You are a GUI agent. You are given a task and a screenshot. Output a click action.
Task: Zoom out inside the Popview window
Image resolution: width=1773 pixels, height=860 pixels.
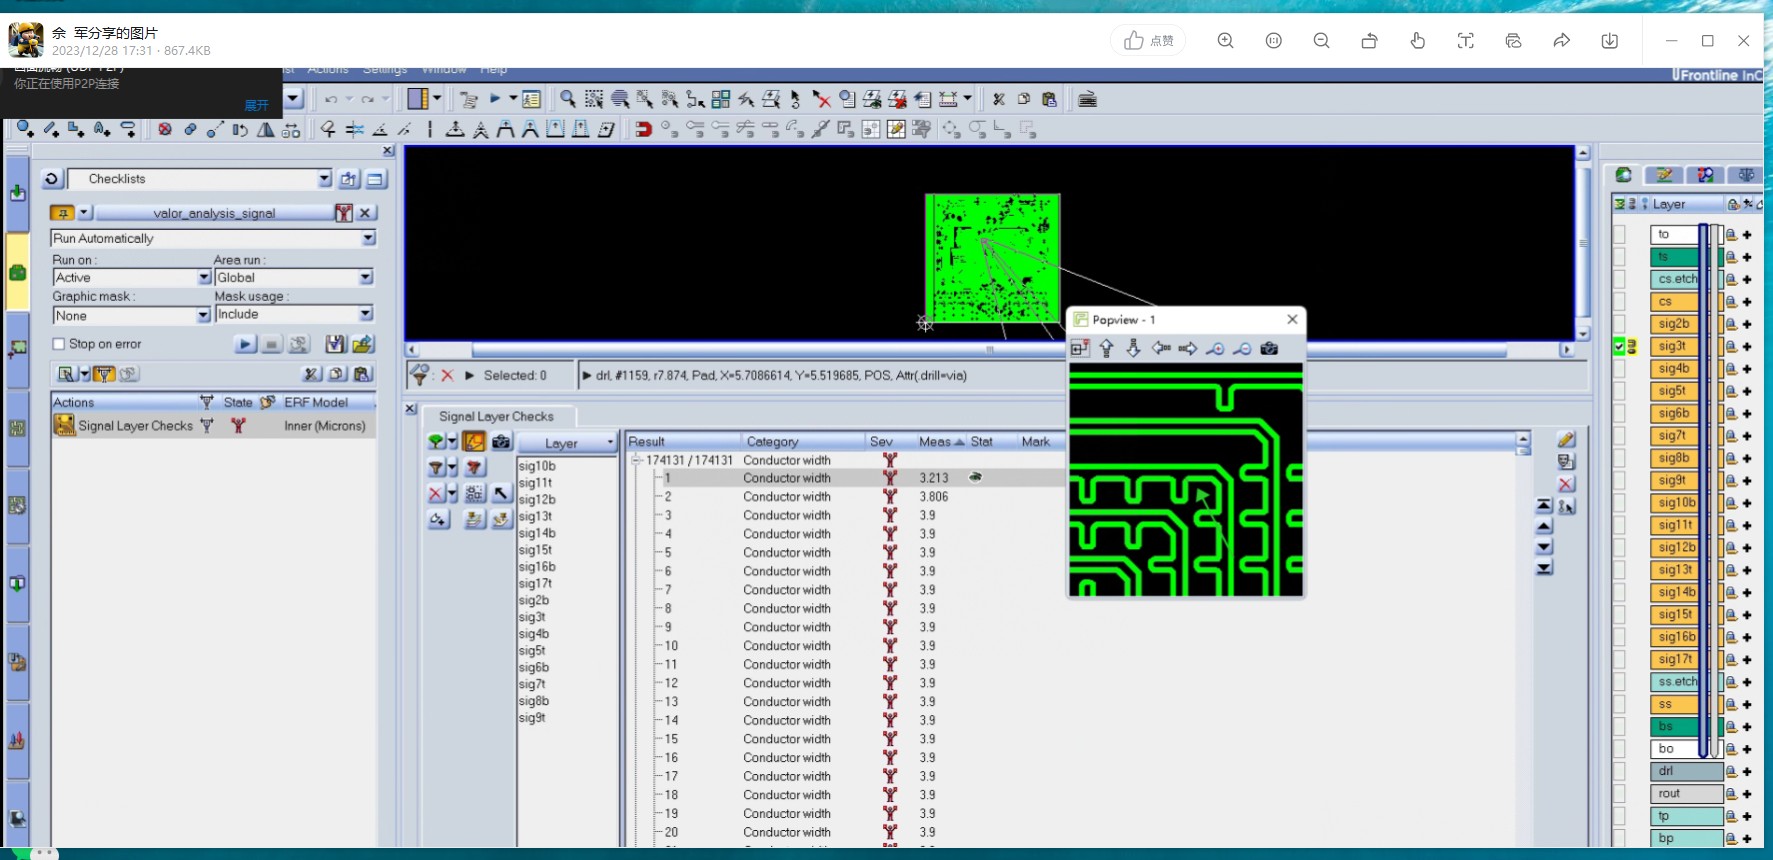[x=1242, y=348]
